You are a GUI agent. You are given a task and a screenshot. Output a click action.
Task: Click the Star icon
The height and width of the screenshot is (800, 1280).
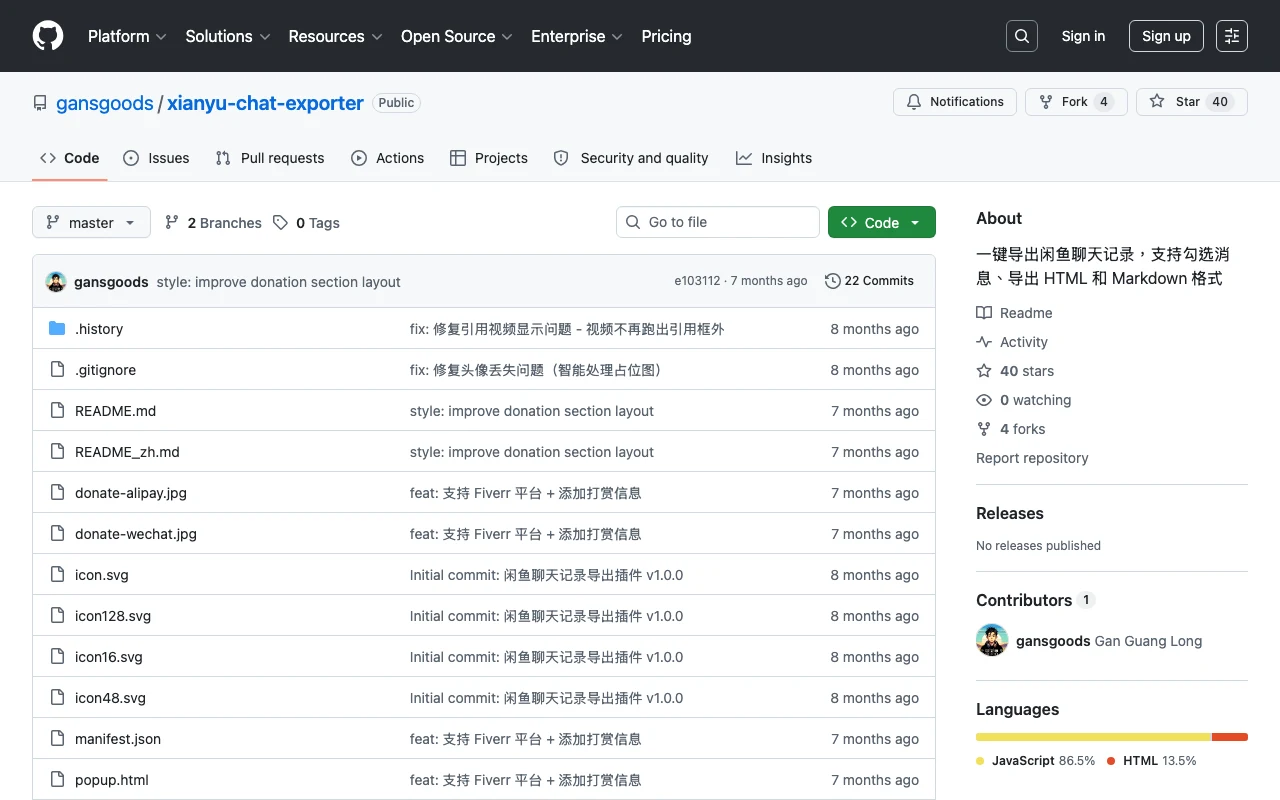point(1157,102)
